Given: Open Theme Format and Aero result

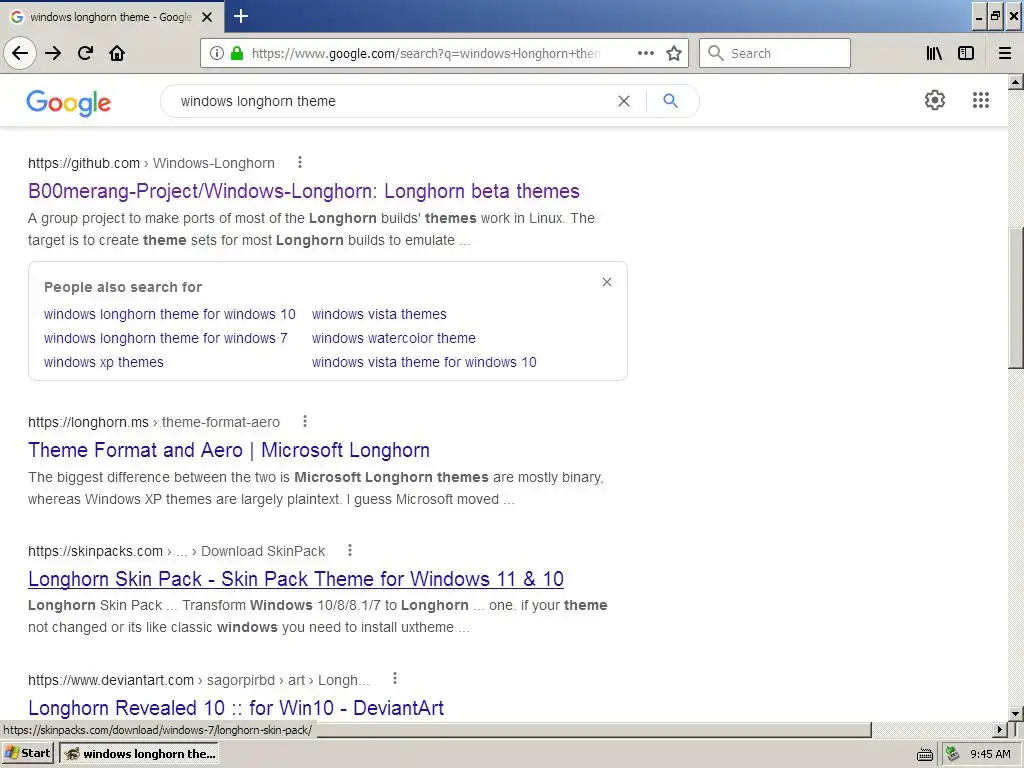Looking at the screenshot, I should coord(229,450).
